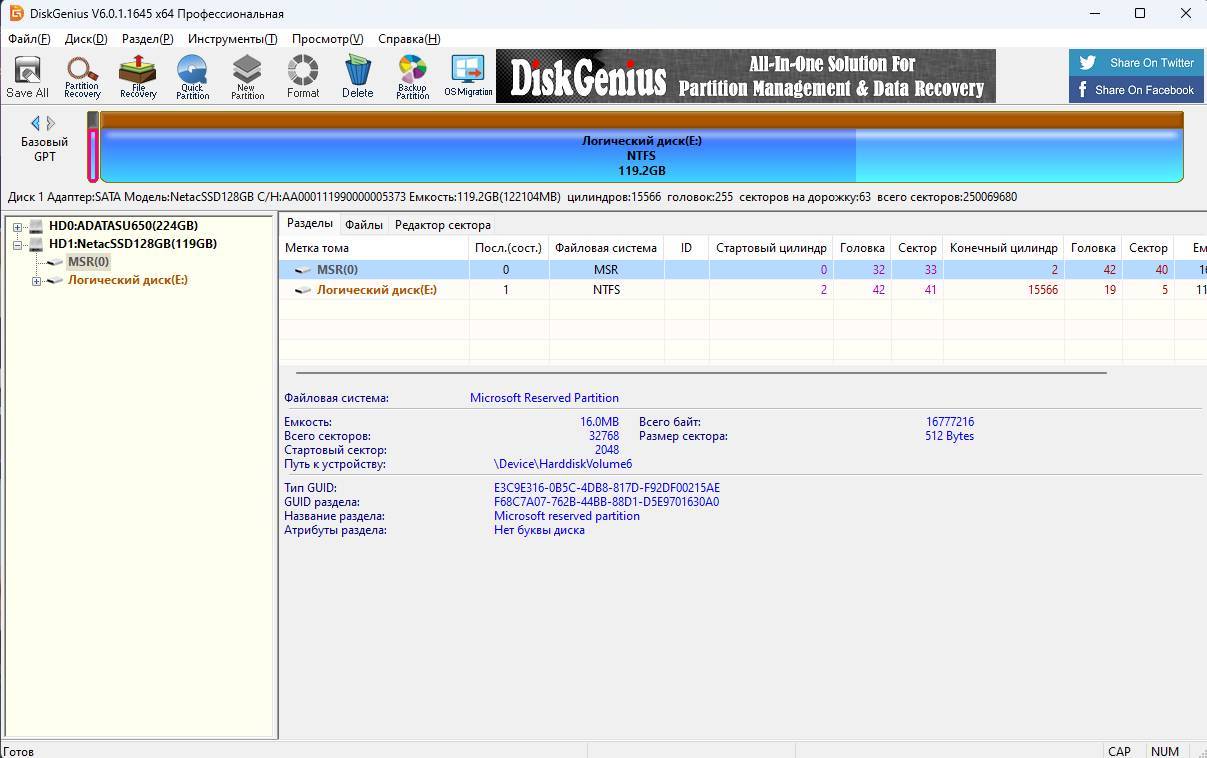Create a New Partition

tap(247, 76)
